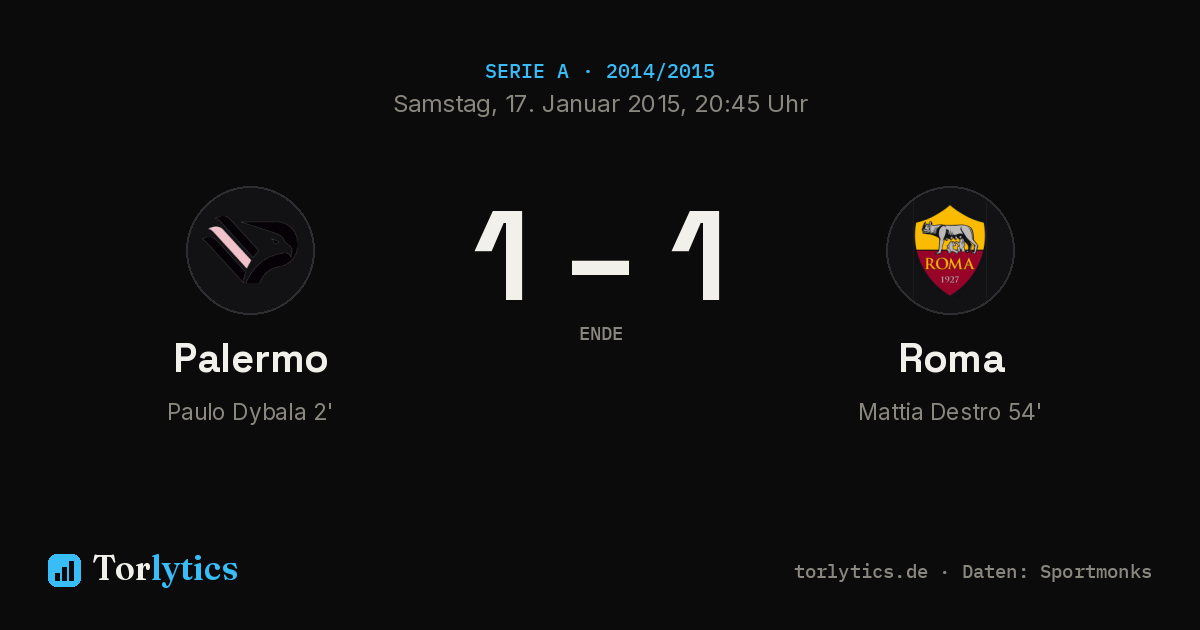
Task: Click the Palermo club crest
Action: click(x=250, y=250)
